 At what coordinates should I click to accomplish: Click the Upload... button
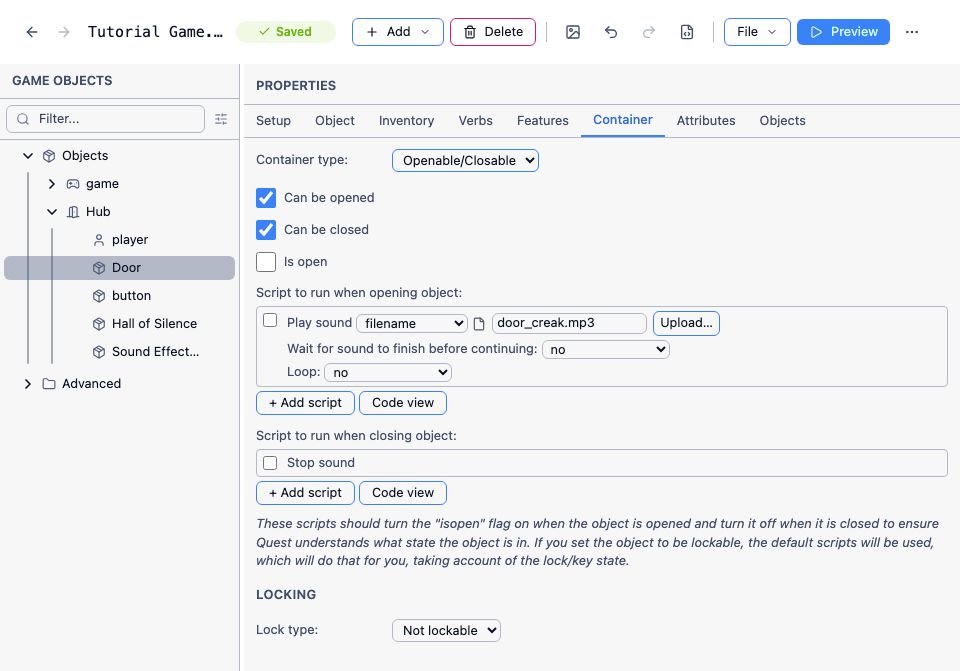click(686, 323)
